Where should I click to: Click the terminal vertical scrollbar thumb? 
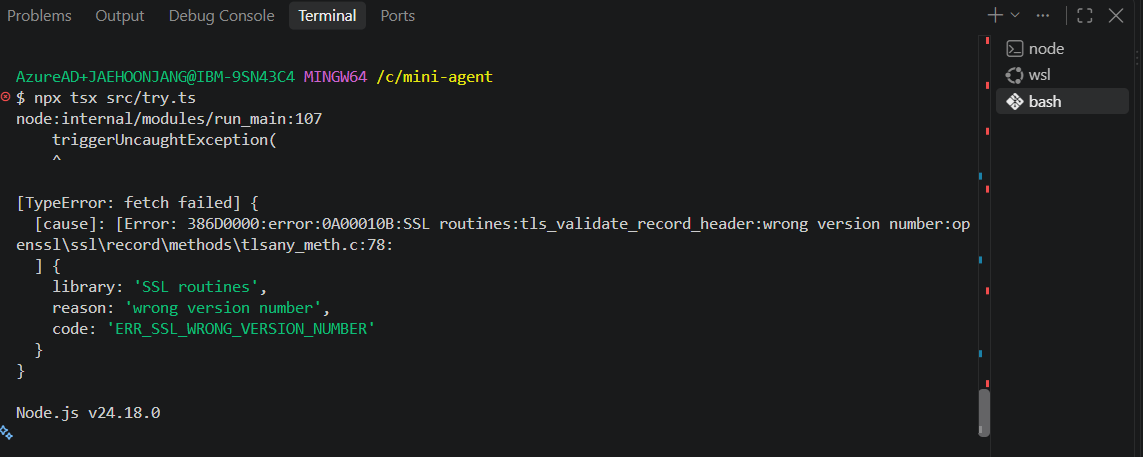(x=984, y=413)
